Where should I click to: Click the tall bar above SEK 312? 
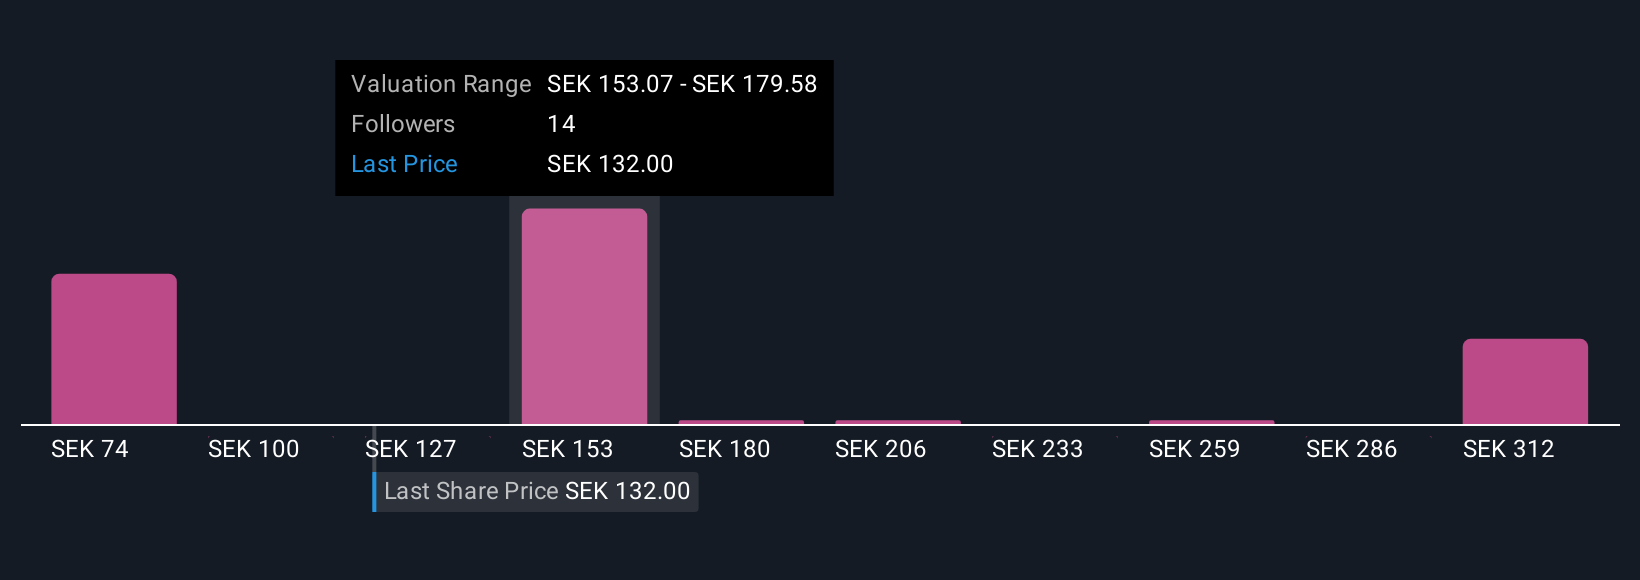[x=1525, y=382]
